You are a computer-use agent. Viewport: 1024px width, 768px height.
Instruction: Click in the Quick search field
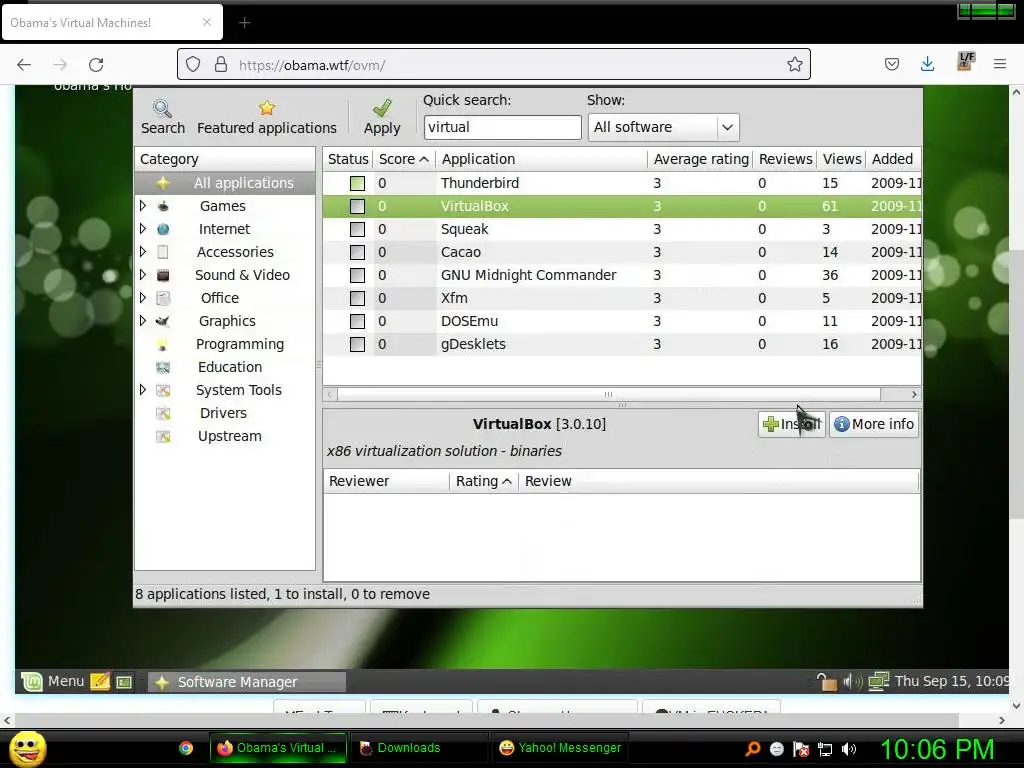tap(502, 127)
